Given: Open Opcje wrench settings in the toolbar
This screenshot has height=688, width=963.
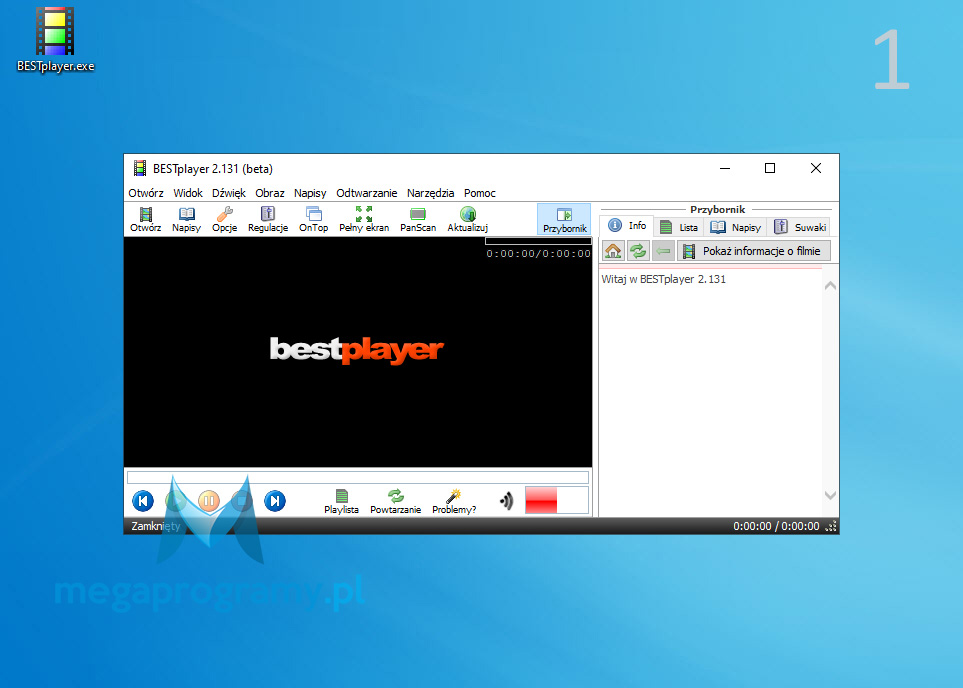Looking at the screenshot, I should (225, 219).
